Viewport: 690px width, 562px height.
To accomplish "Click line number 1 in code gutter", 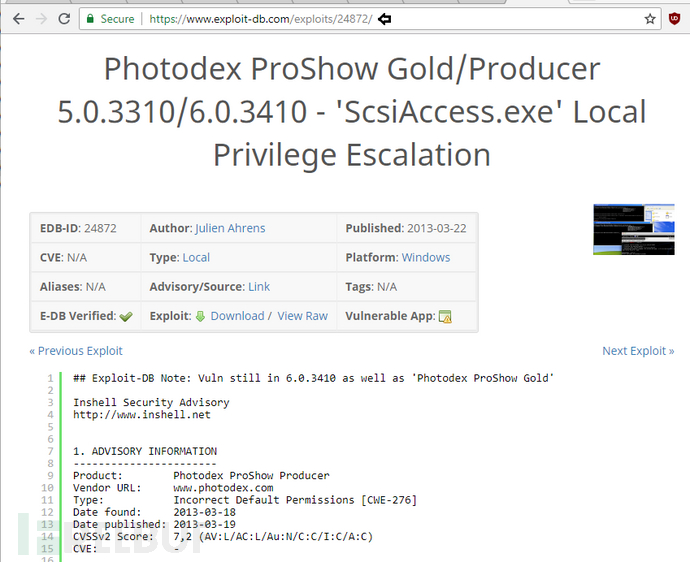I will click(x=50, y=378).
